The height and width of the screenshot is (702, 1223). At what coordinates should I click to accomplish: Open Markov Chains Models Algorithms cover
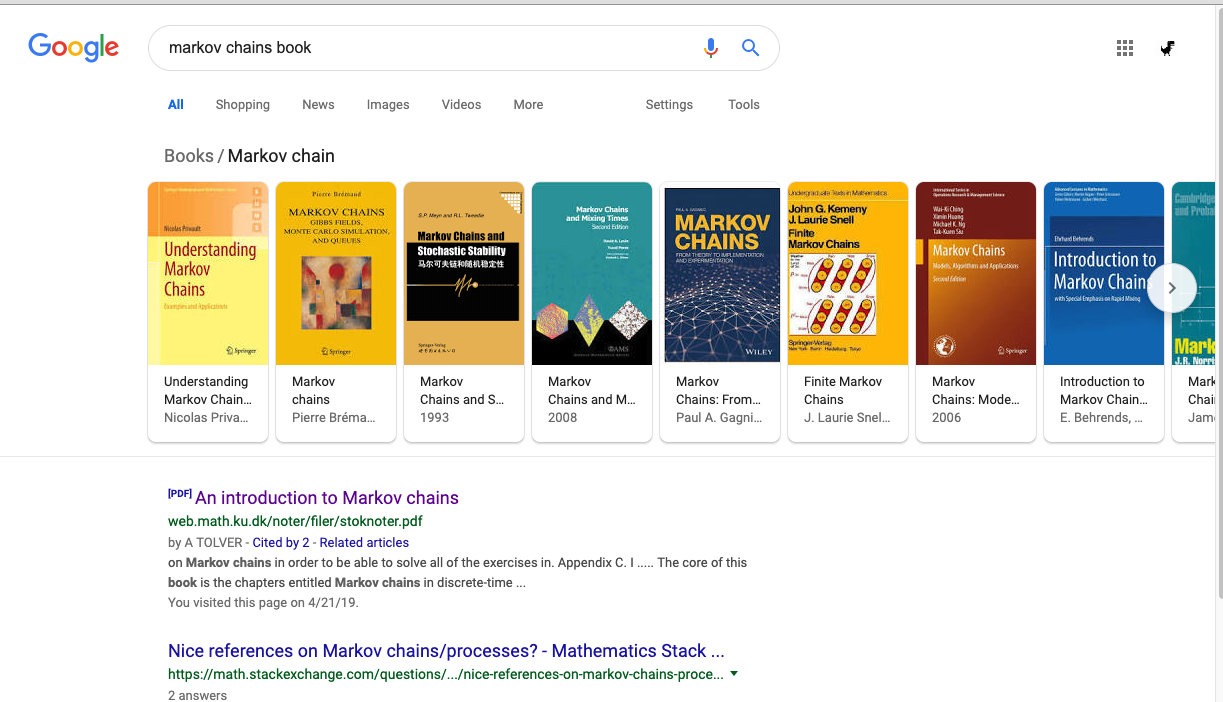(976, 273)
